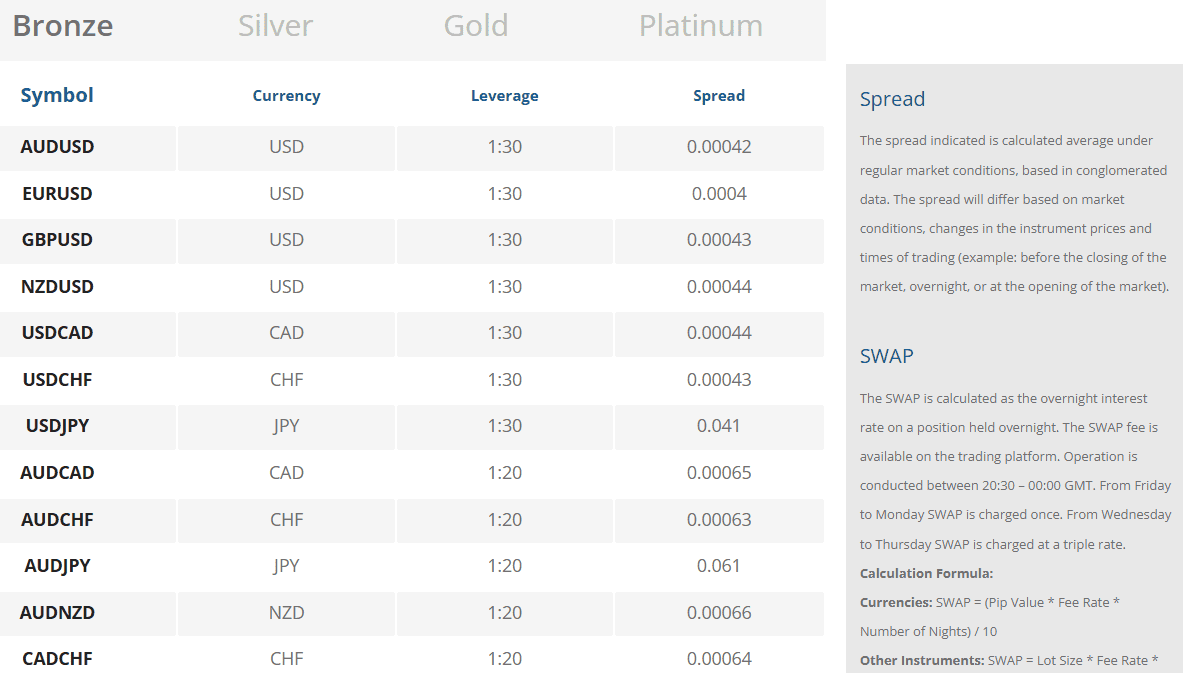Screen dimensions: 1183x673
Task: Click the Spread section heading
Action: click(x=892, y=99)
